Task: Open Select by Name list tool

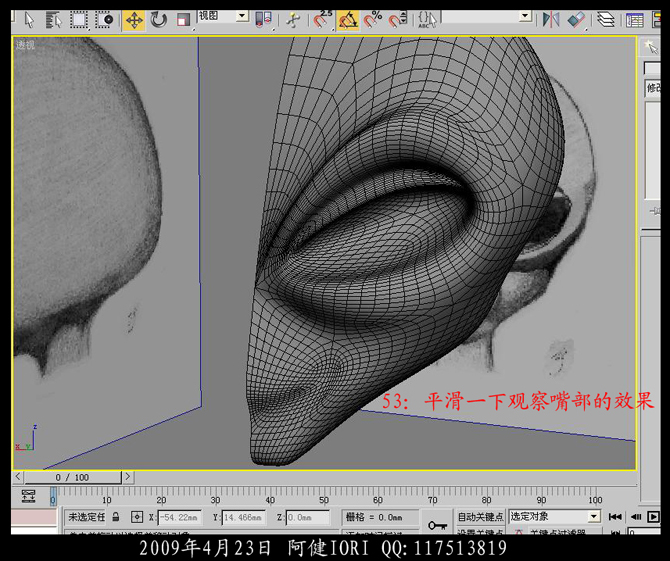Action: tap(54, 20)
